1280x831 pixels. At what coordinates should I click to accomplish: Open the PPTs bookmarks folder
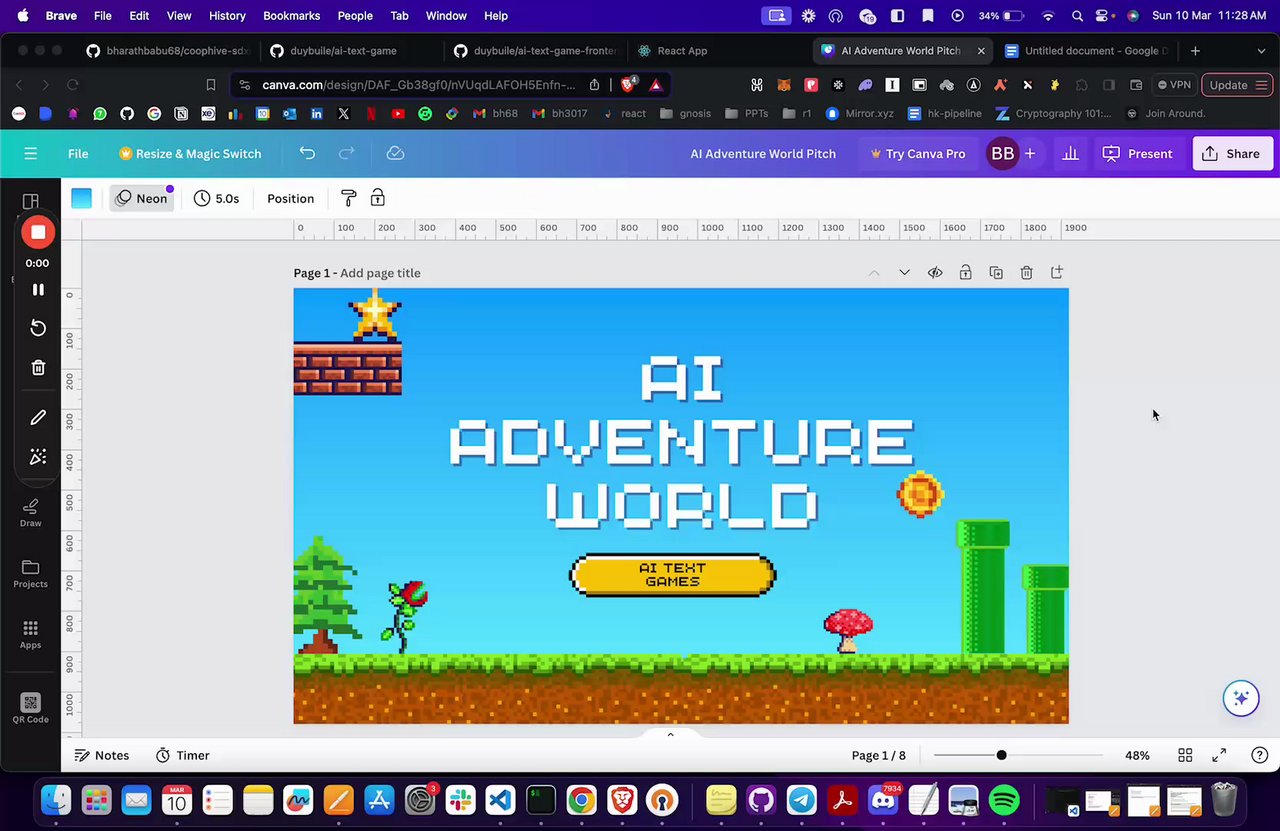tap(746, 114)
